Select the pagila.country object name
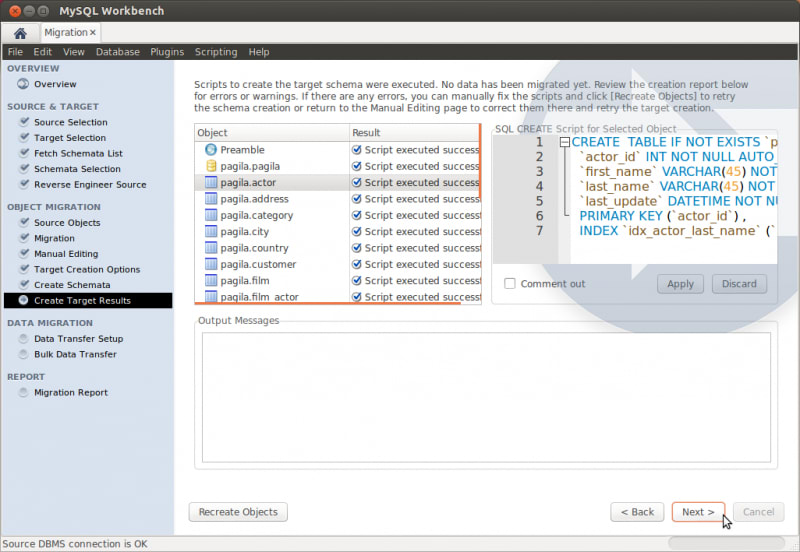Image resolution: width=800 pixels, height=552 pixels. [x=254, y=248]
